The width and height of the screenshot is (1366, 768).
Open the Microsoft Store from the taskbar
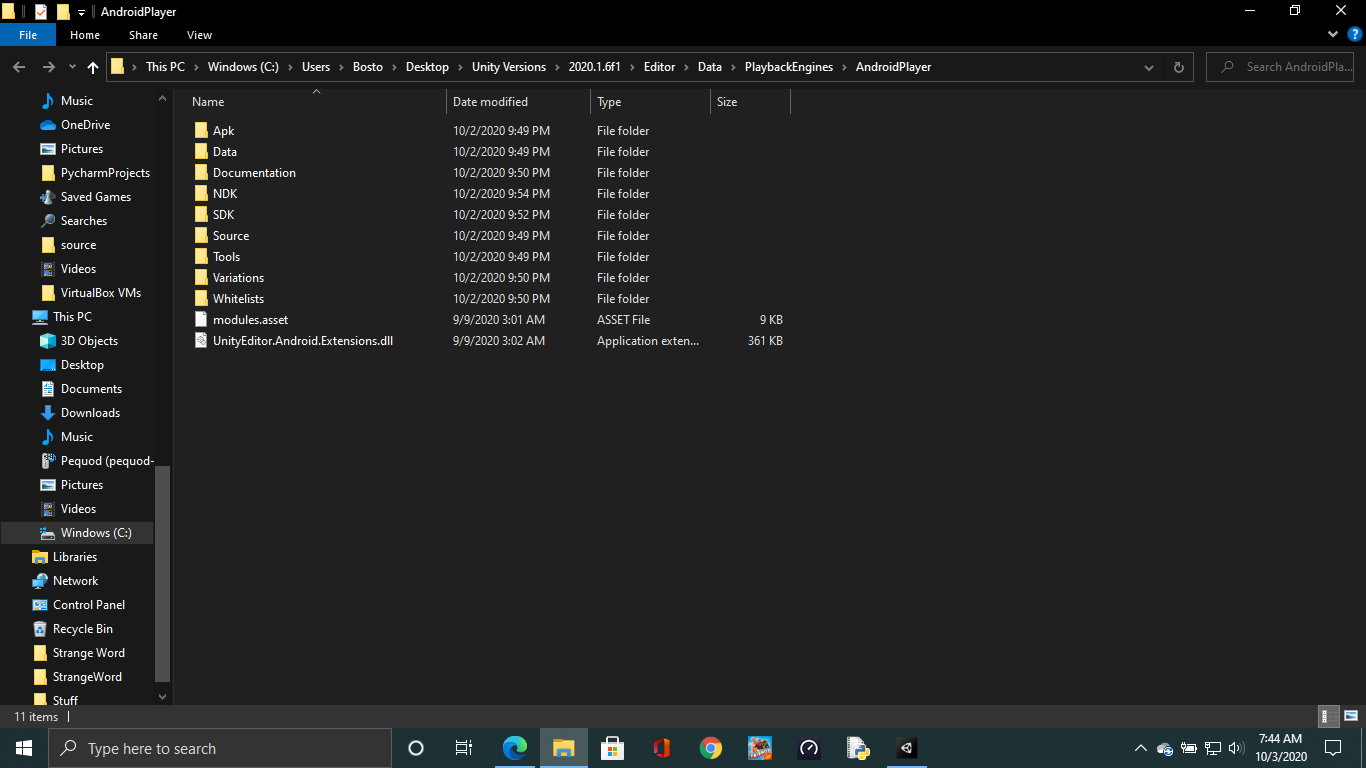[613, 748]
